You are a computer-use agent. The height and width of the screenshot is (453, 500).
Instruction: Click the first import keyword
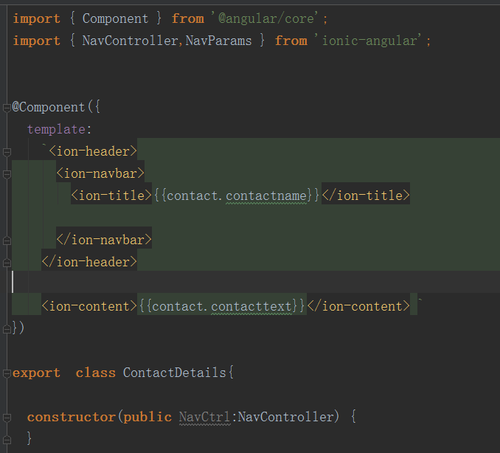(x=37, y=19)
